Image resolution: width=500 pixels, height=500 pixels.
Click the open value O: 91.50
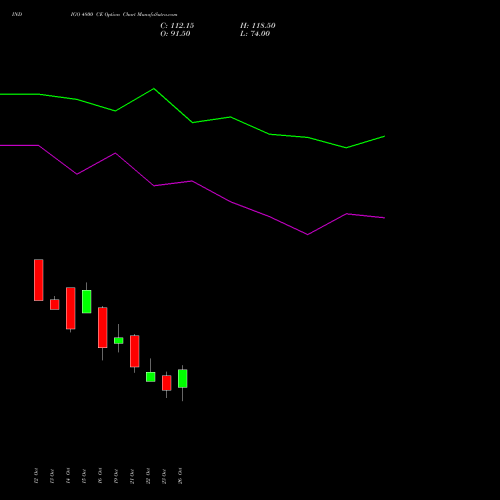(x=175, y=34)
